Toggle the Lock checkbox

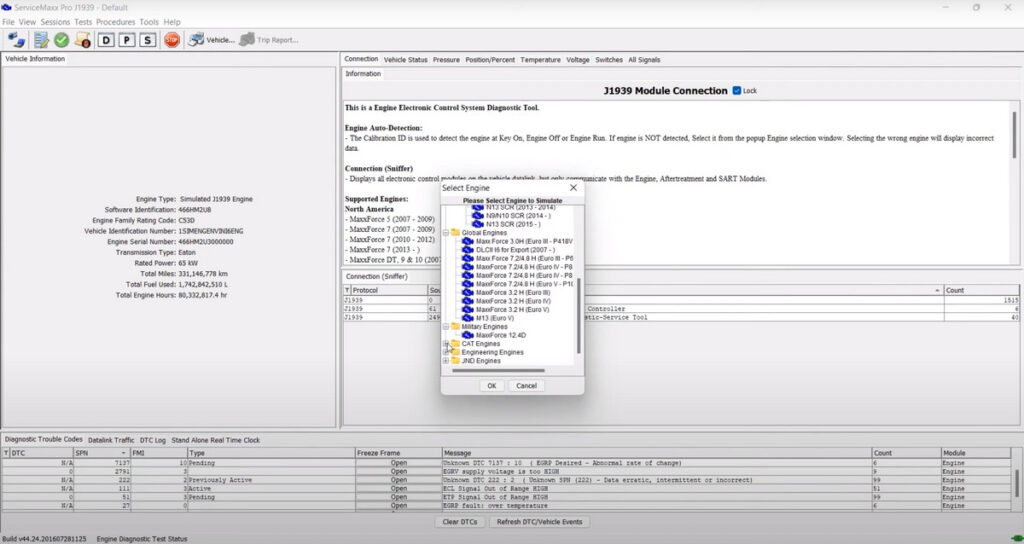coord(737,91)
